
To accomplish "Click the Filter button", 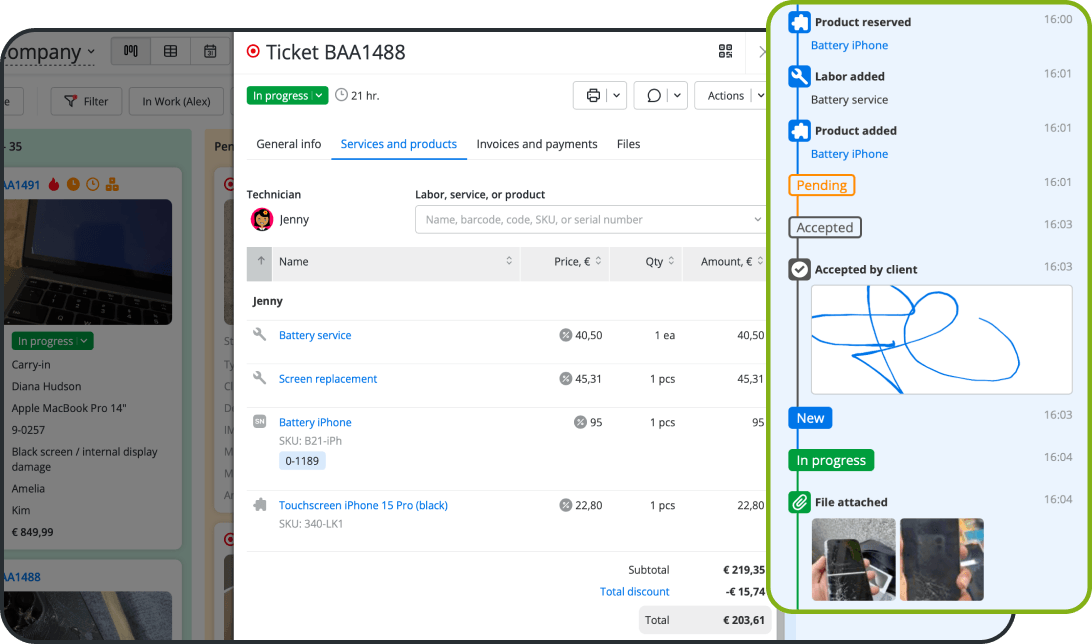I will pyautogui.click(x=86, y=101).
